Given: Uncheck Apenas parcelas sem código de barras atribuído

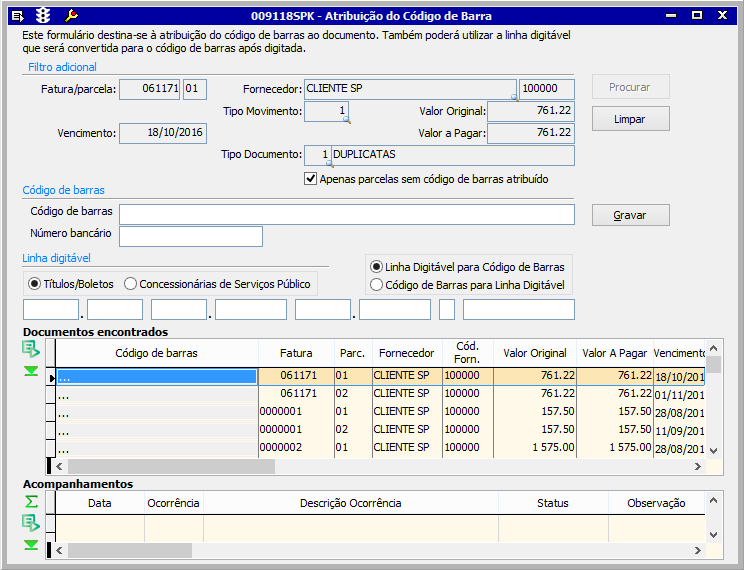Looking at the screenshot, I should click(x=310, y=179).
